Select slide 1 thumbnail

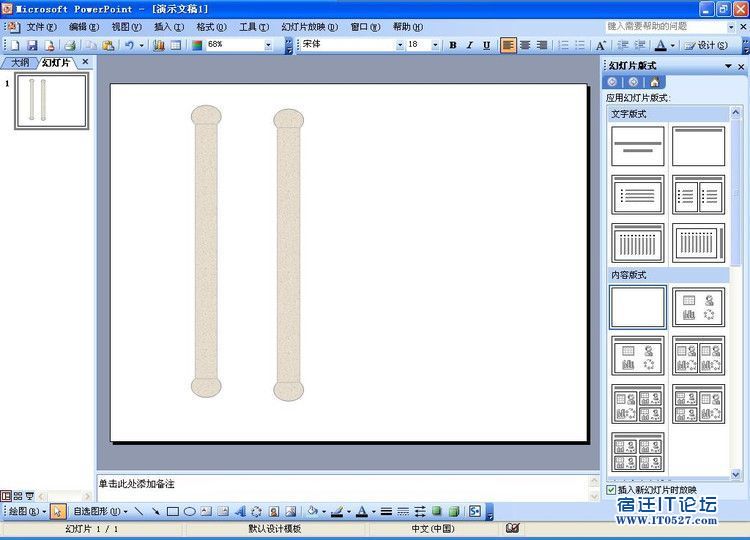coord(52,101)
